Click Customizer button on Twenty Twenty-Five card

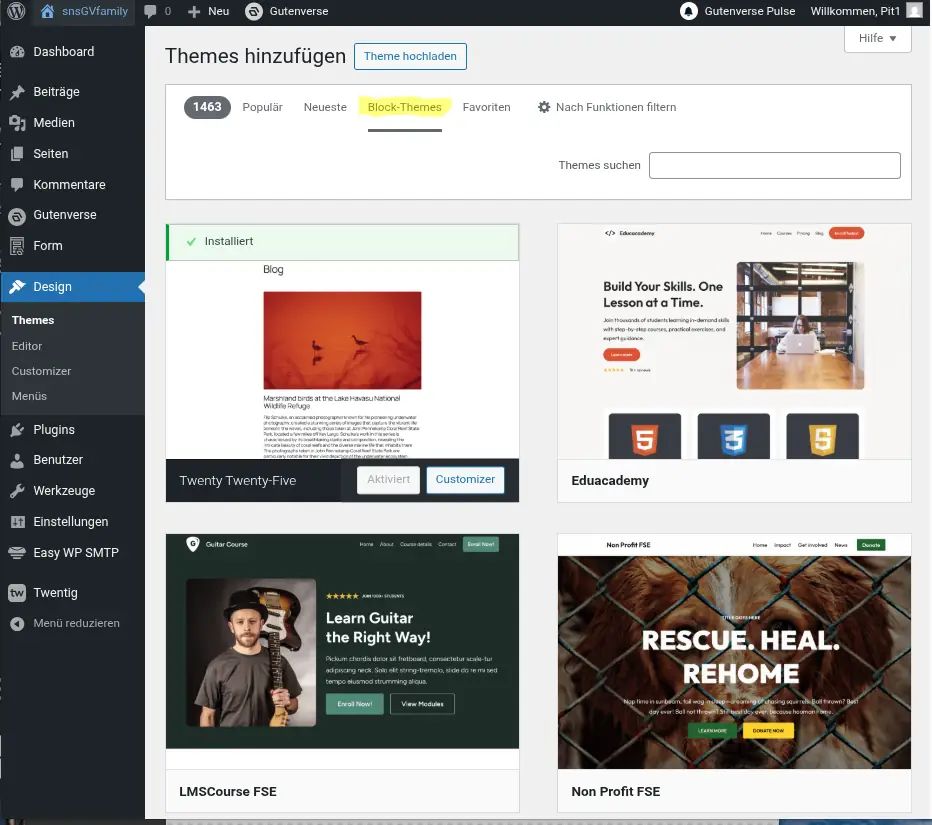pyautogui.click(x=465, y=480)
